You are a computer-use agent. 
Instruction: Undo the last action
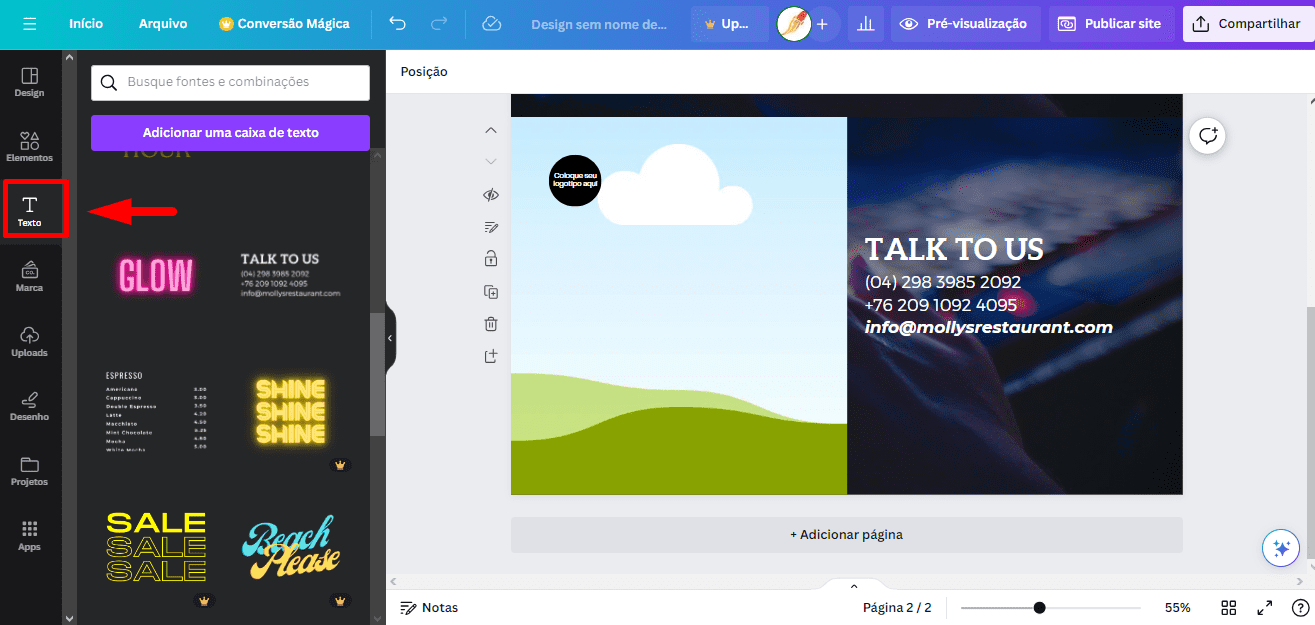pos(398,24)
